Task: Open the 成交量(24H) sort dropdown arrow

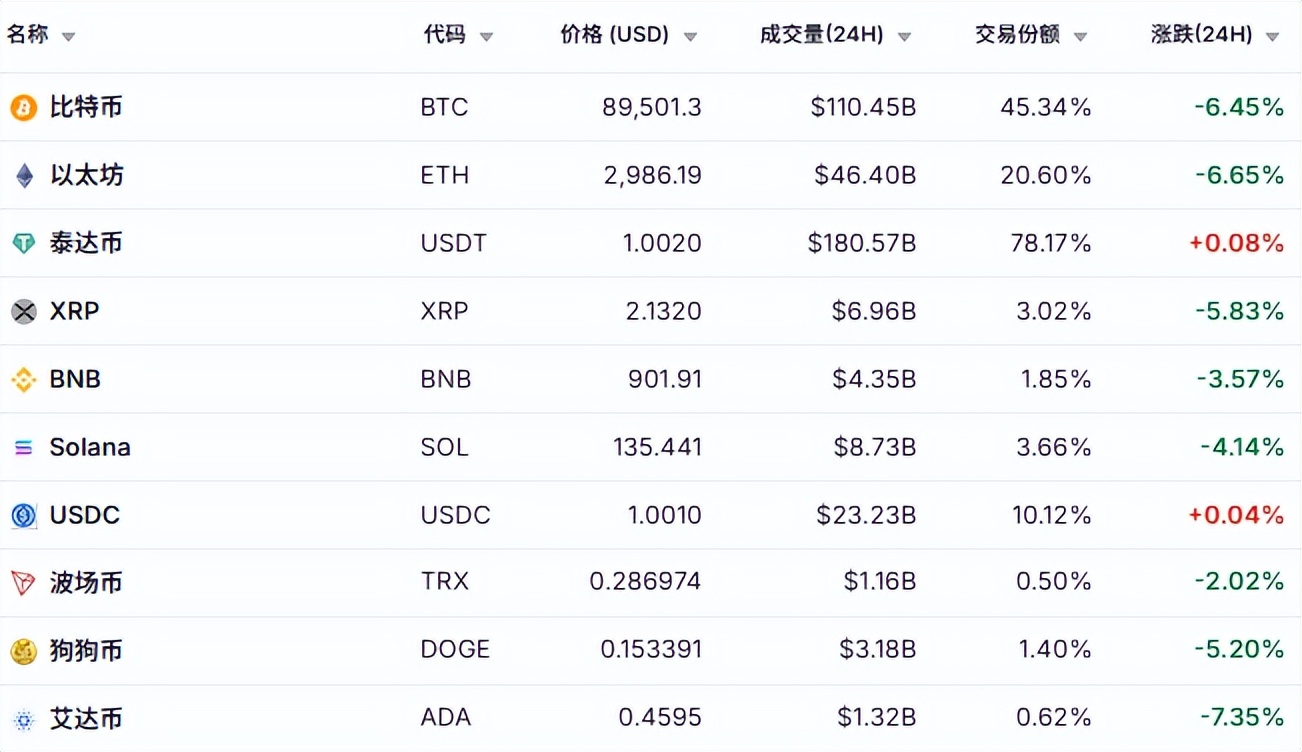Action: [x=904, y=37]
